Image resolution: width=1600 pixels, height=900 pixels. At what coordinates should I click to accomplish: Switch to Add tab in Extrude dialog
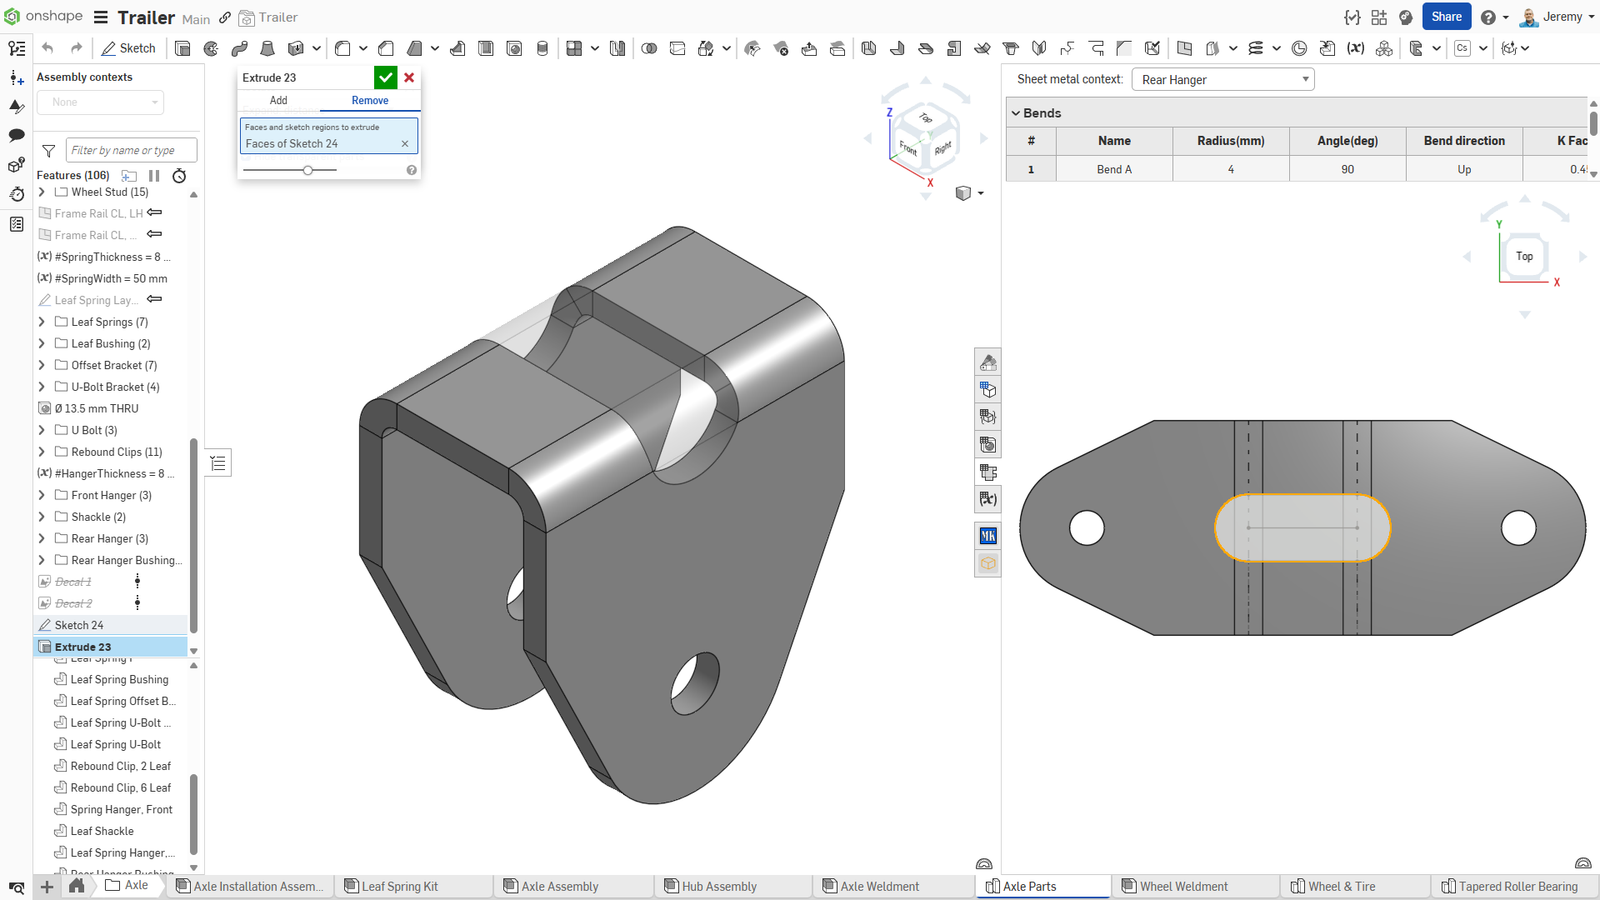pyautogui.click(x=279, y=100)
